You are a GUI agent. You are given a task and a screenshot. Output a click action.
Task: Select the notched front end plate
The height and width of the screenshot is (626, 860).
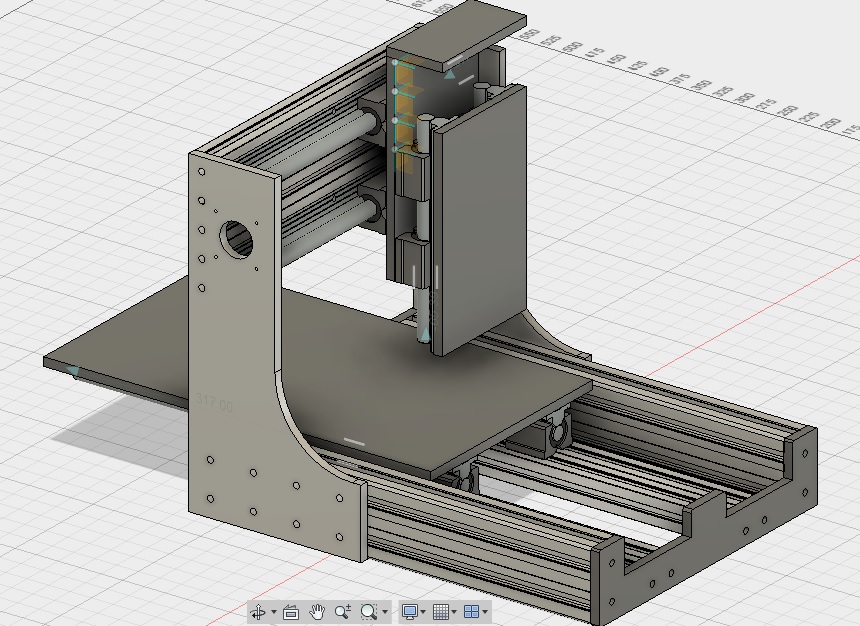tap(708, 527)
